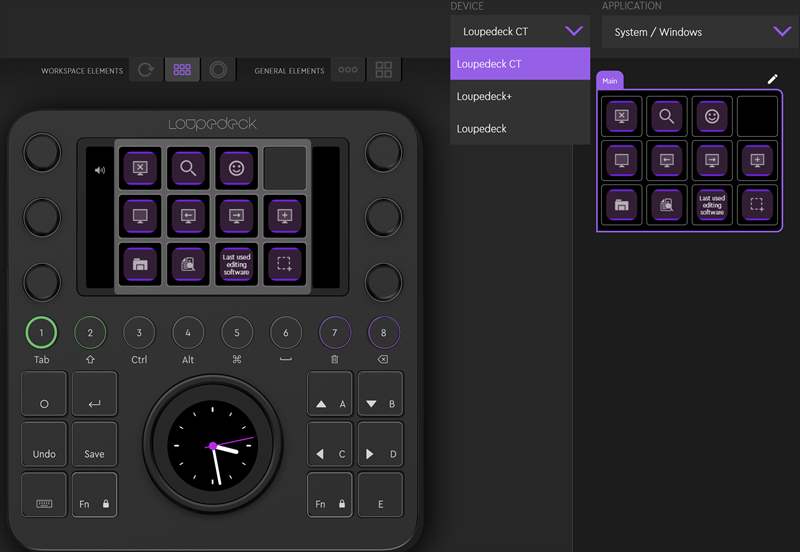Click the smiley emoji icon on device touchscreen
The height and width of the screenshot is (552, 800).
tap(236, 168)
